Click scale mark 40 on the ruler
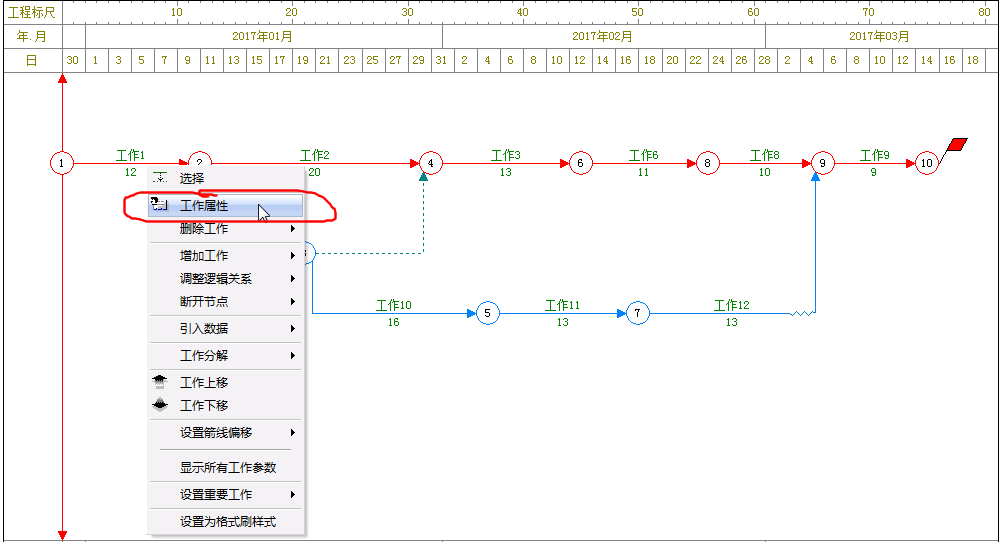Screen dimensions: 1001x542 point(523,12)
